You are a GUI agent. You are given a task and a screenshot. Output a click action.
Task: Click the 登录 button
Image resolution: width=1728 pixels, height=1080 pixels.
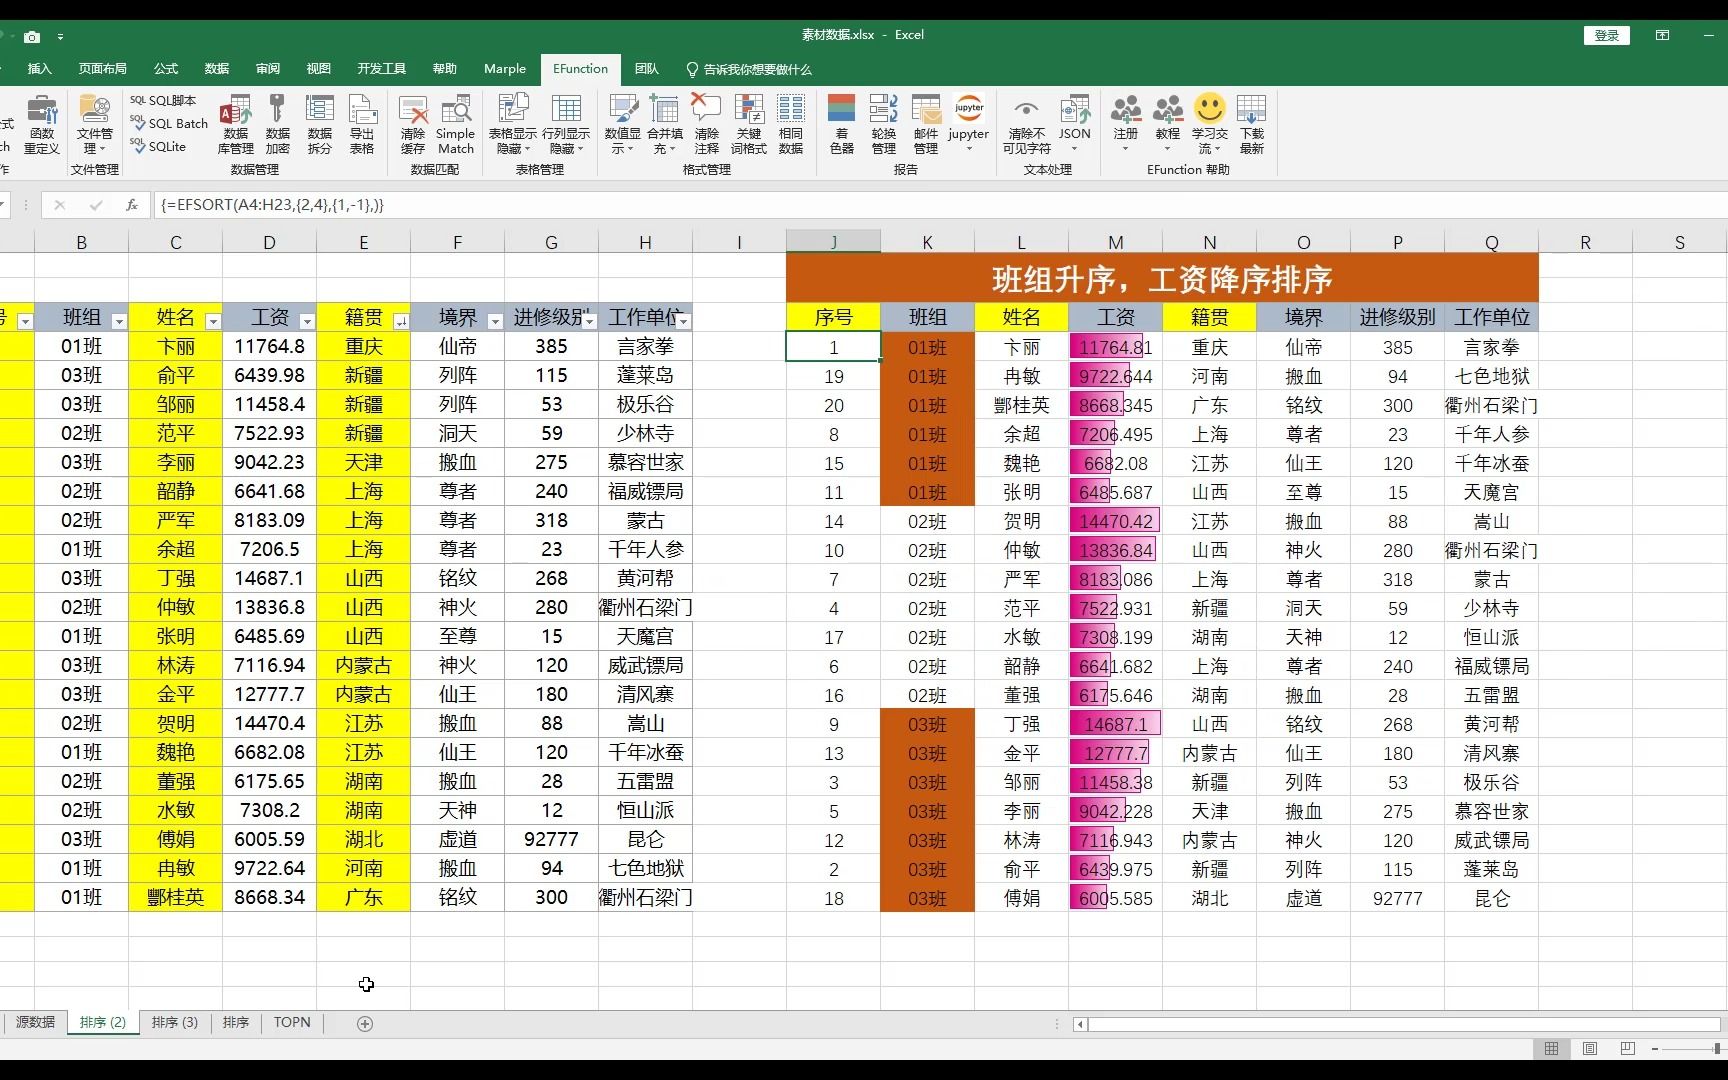click(x=1607, y=35)
